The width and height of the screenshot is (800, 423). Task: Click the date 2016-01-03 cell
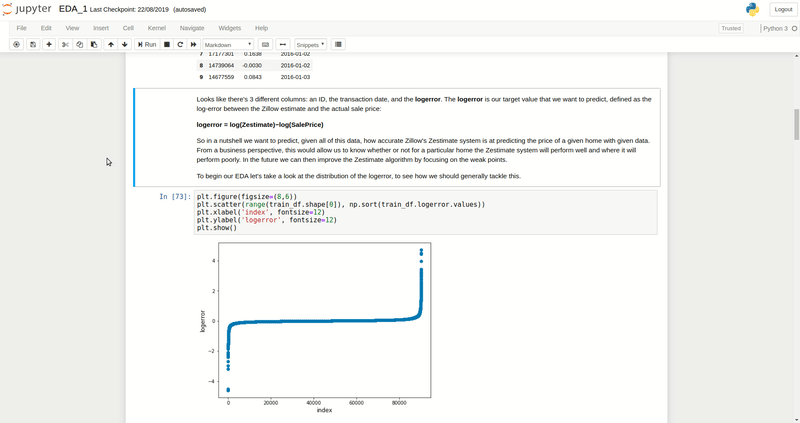[x=295, y=77]
